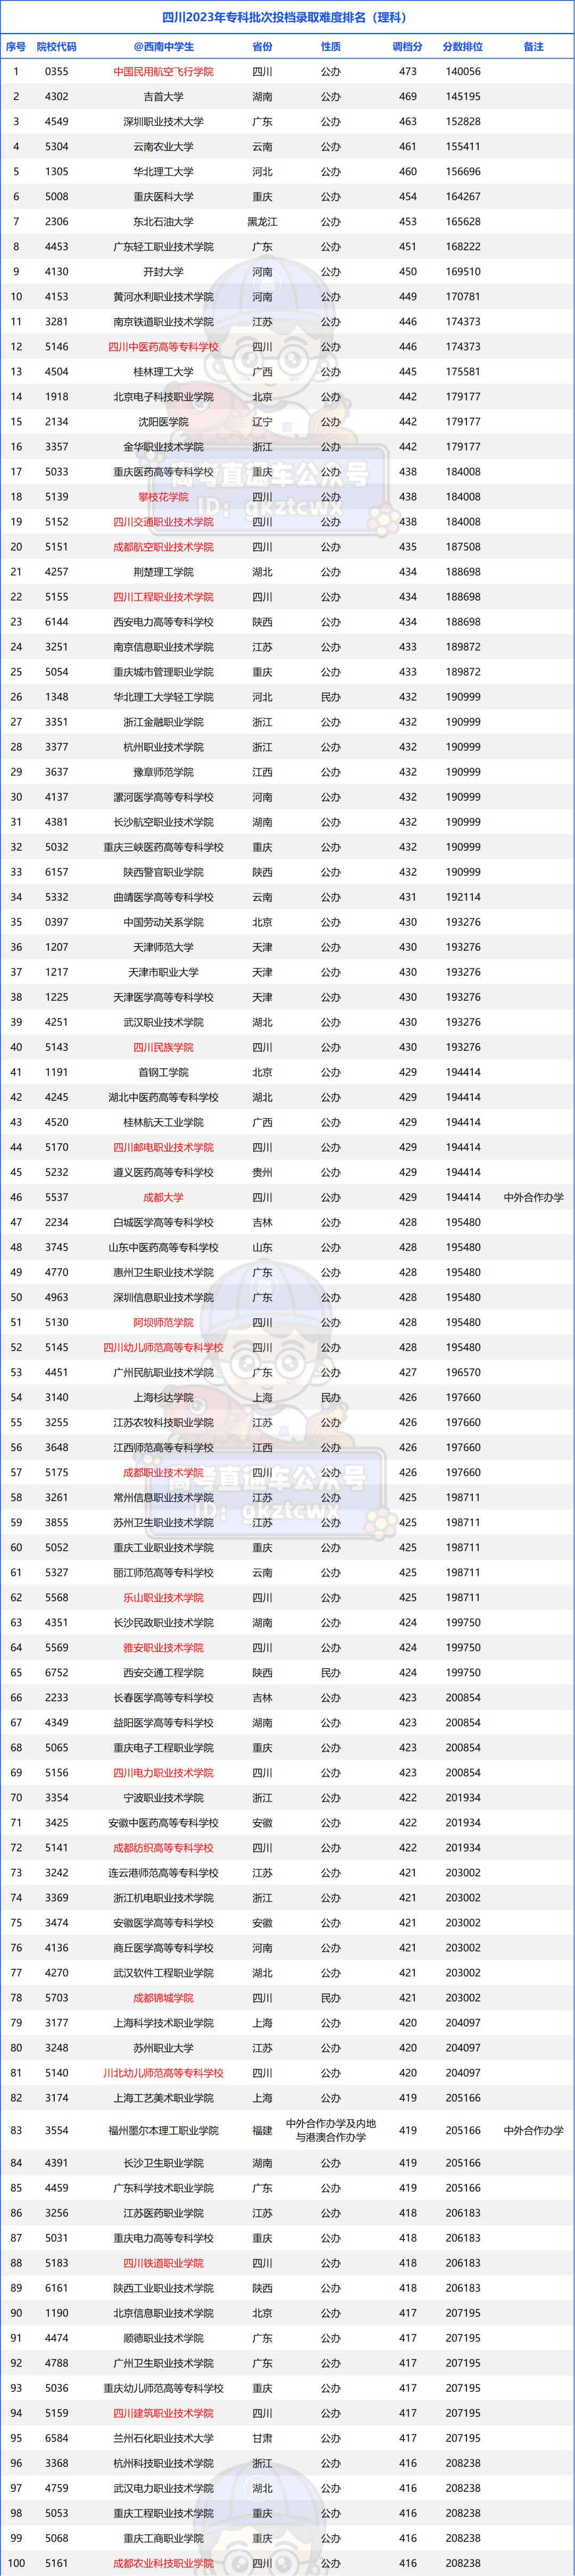575x2576 pixels.
Task: Click 成都大学 in row 46
Action: pos(163,1197)
